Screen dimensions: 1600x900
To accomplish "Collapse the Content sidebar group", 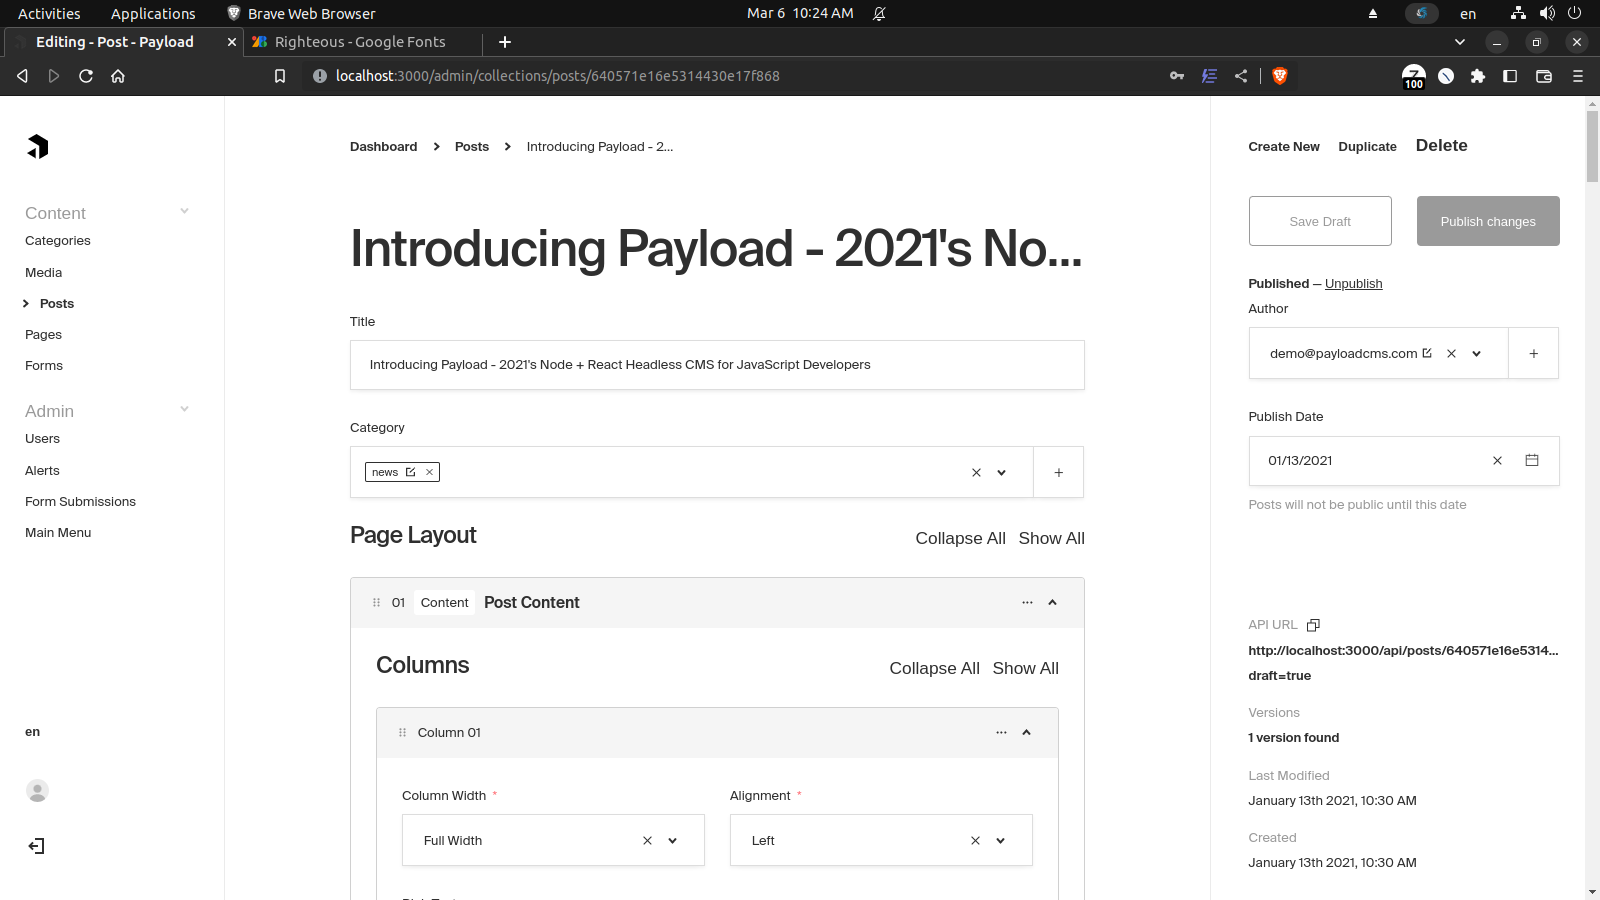I will pos(184,211).
